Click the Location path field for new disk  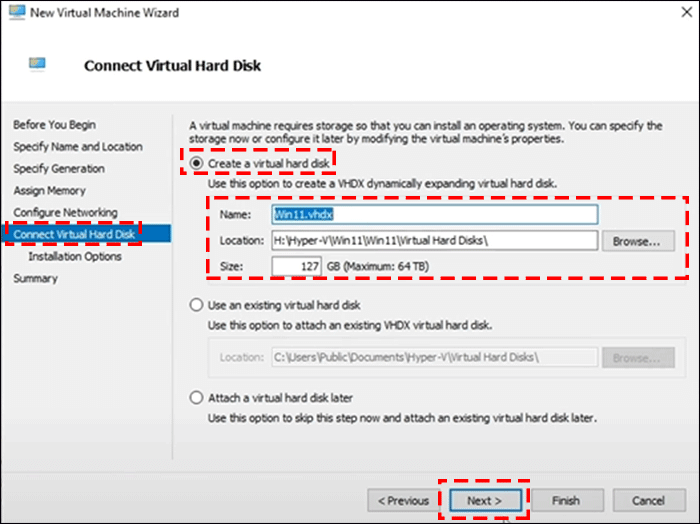click(x=434, y=241)
